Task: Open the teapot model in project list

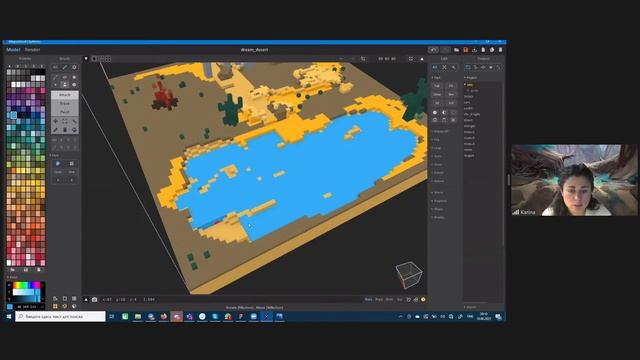Action: (469, 156)
